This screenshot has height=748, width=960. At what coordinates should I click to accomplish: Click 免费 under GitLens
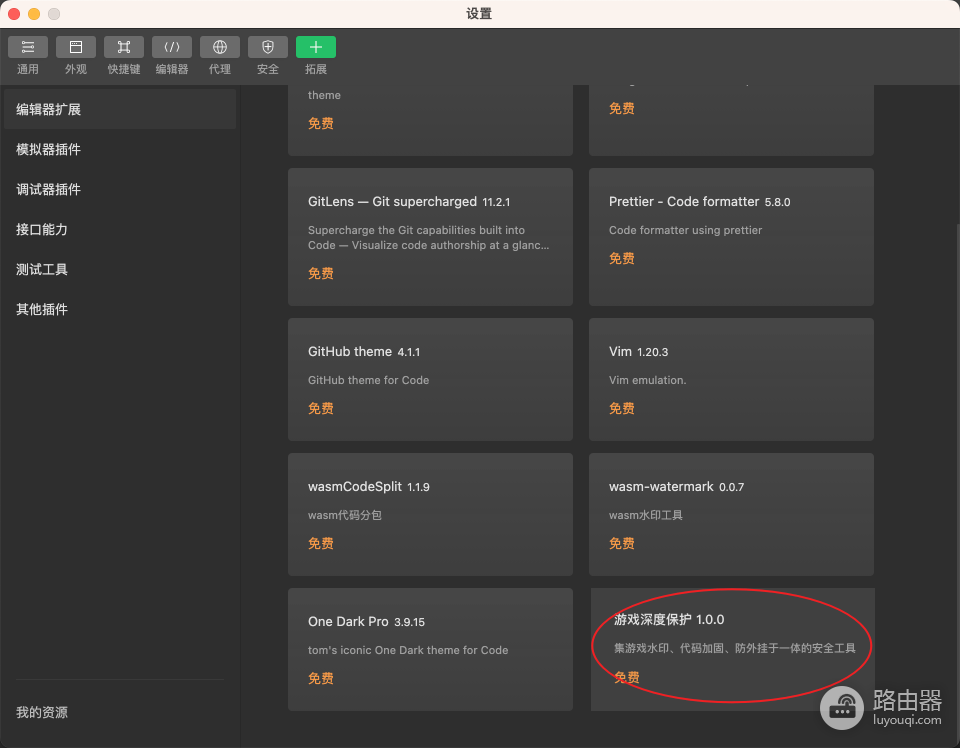321,274
